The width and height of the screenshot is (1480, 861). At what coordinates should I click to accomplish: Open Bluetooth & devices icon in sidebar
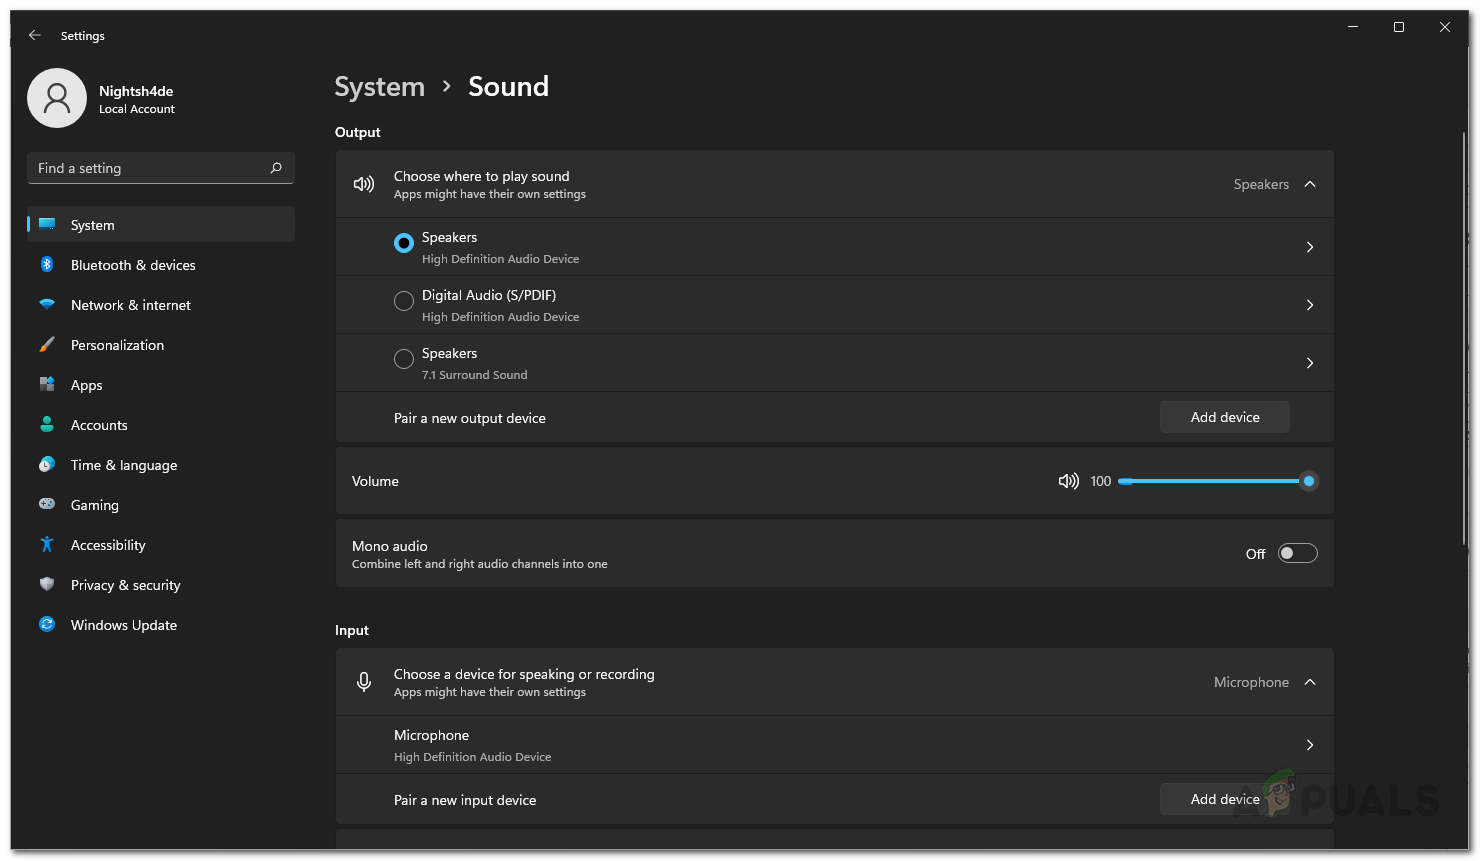(x=47, y=265)
